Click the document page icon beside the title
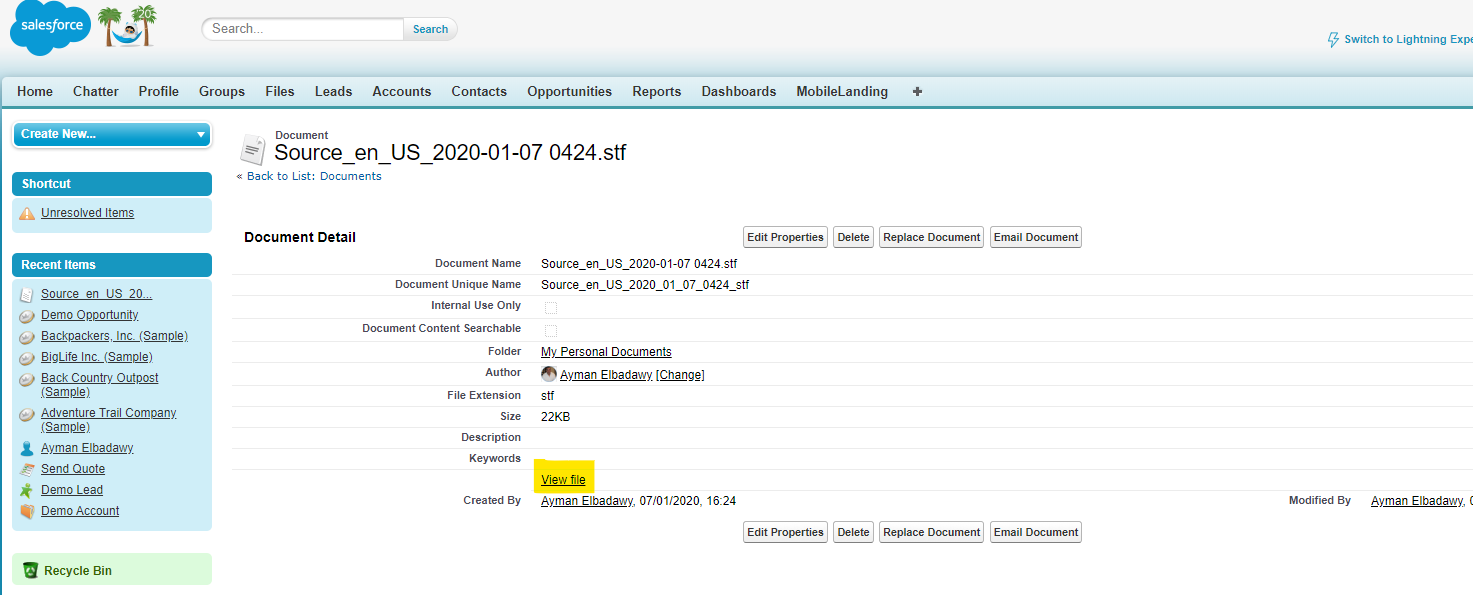Viewport: 1473px width, 595px height. click(253, 150)
